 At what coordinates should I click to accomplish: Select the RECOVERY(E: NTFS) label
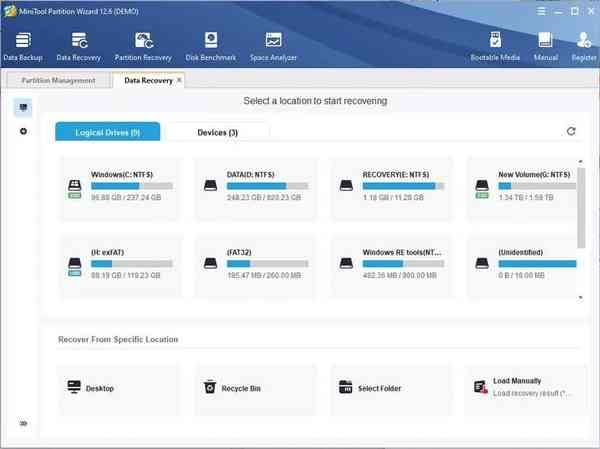click(x=396, y=175)
